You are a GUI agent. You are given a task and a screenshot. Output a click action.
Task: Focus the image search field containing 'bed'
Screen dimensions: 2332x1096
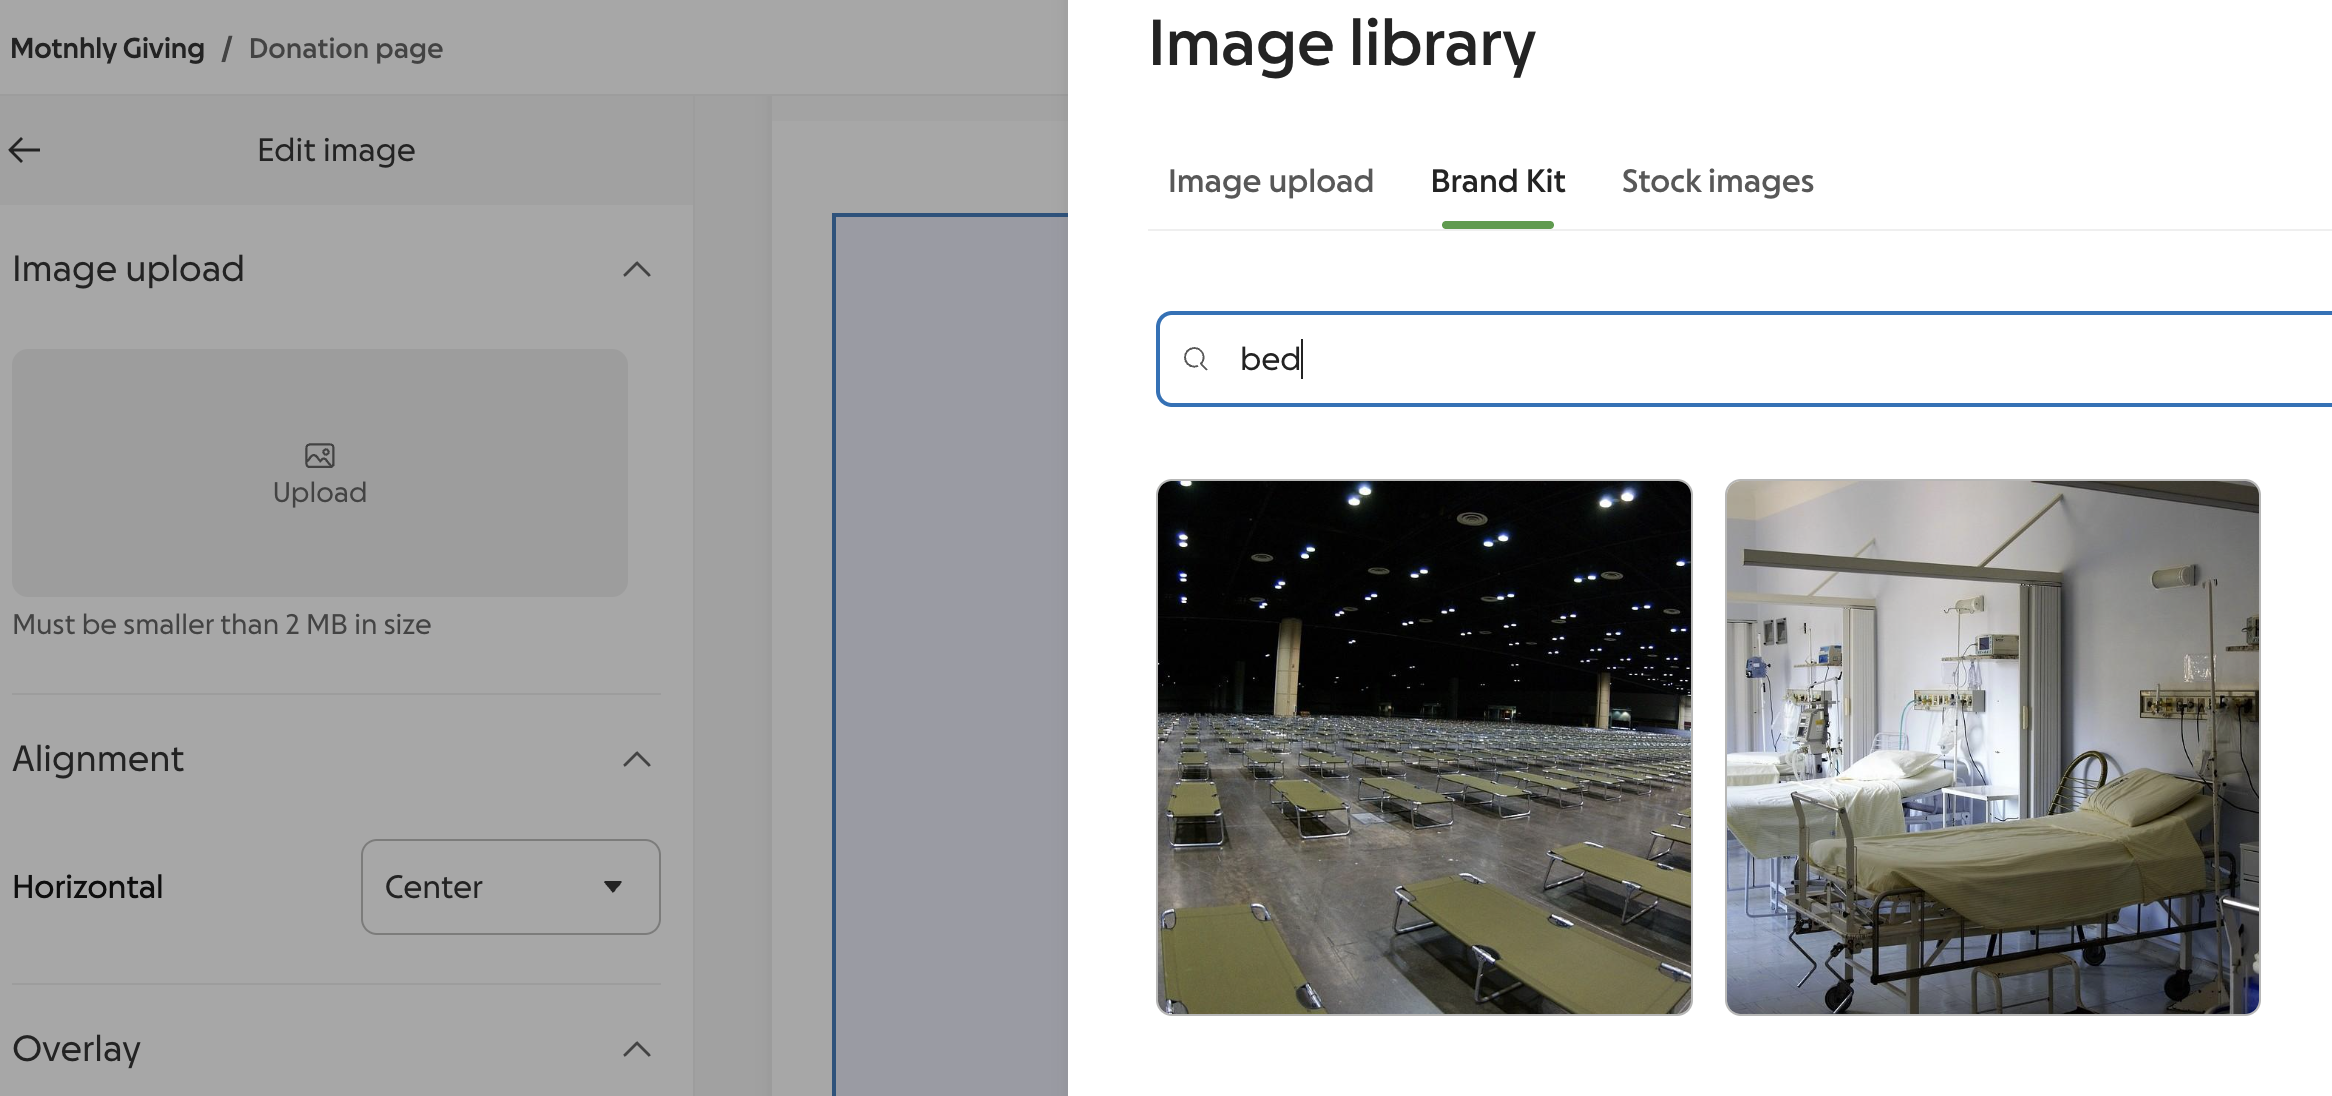coord(1744,359)
